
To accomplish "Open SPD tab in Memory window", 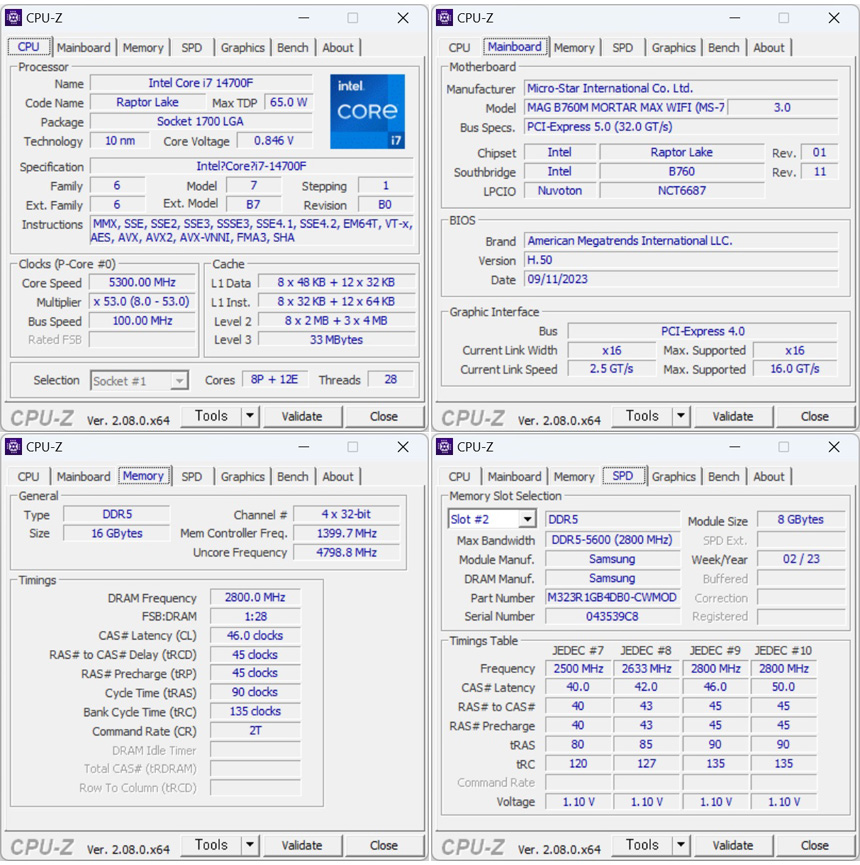I will click(x=191, y=476).
